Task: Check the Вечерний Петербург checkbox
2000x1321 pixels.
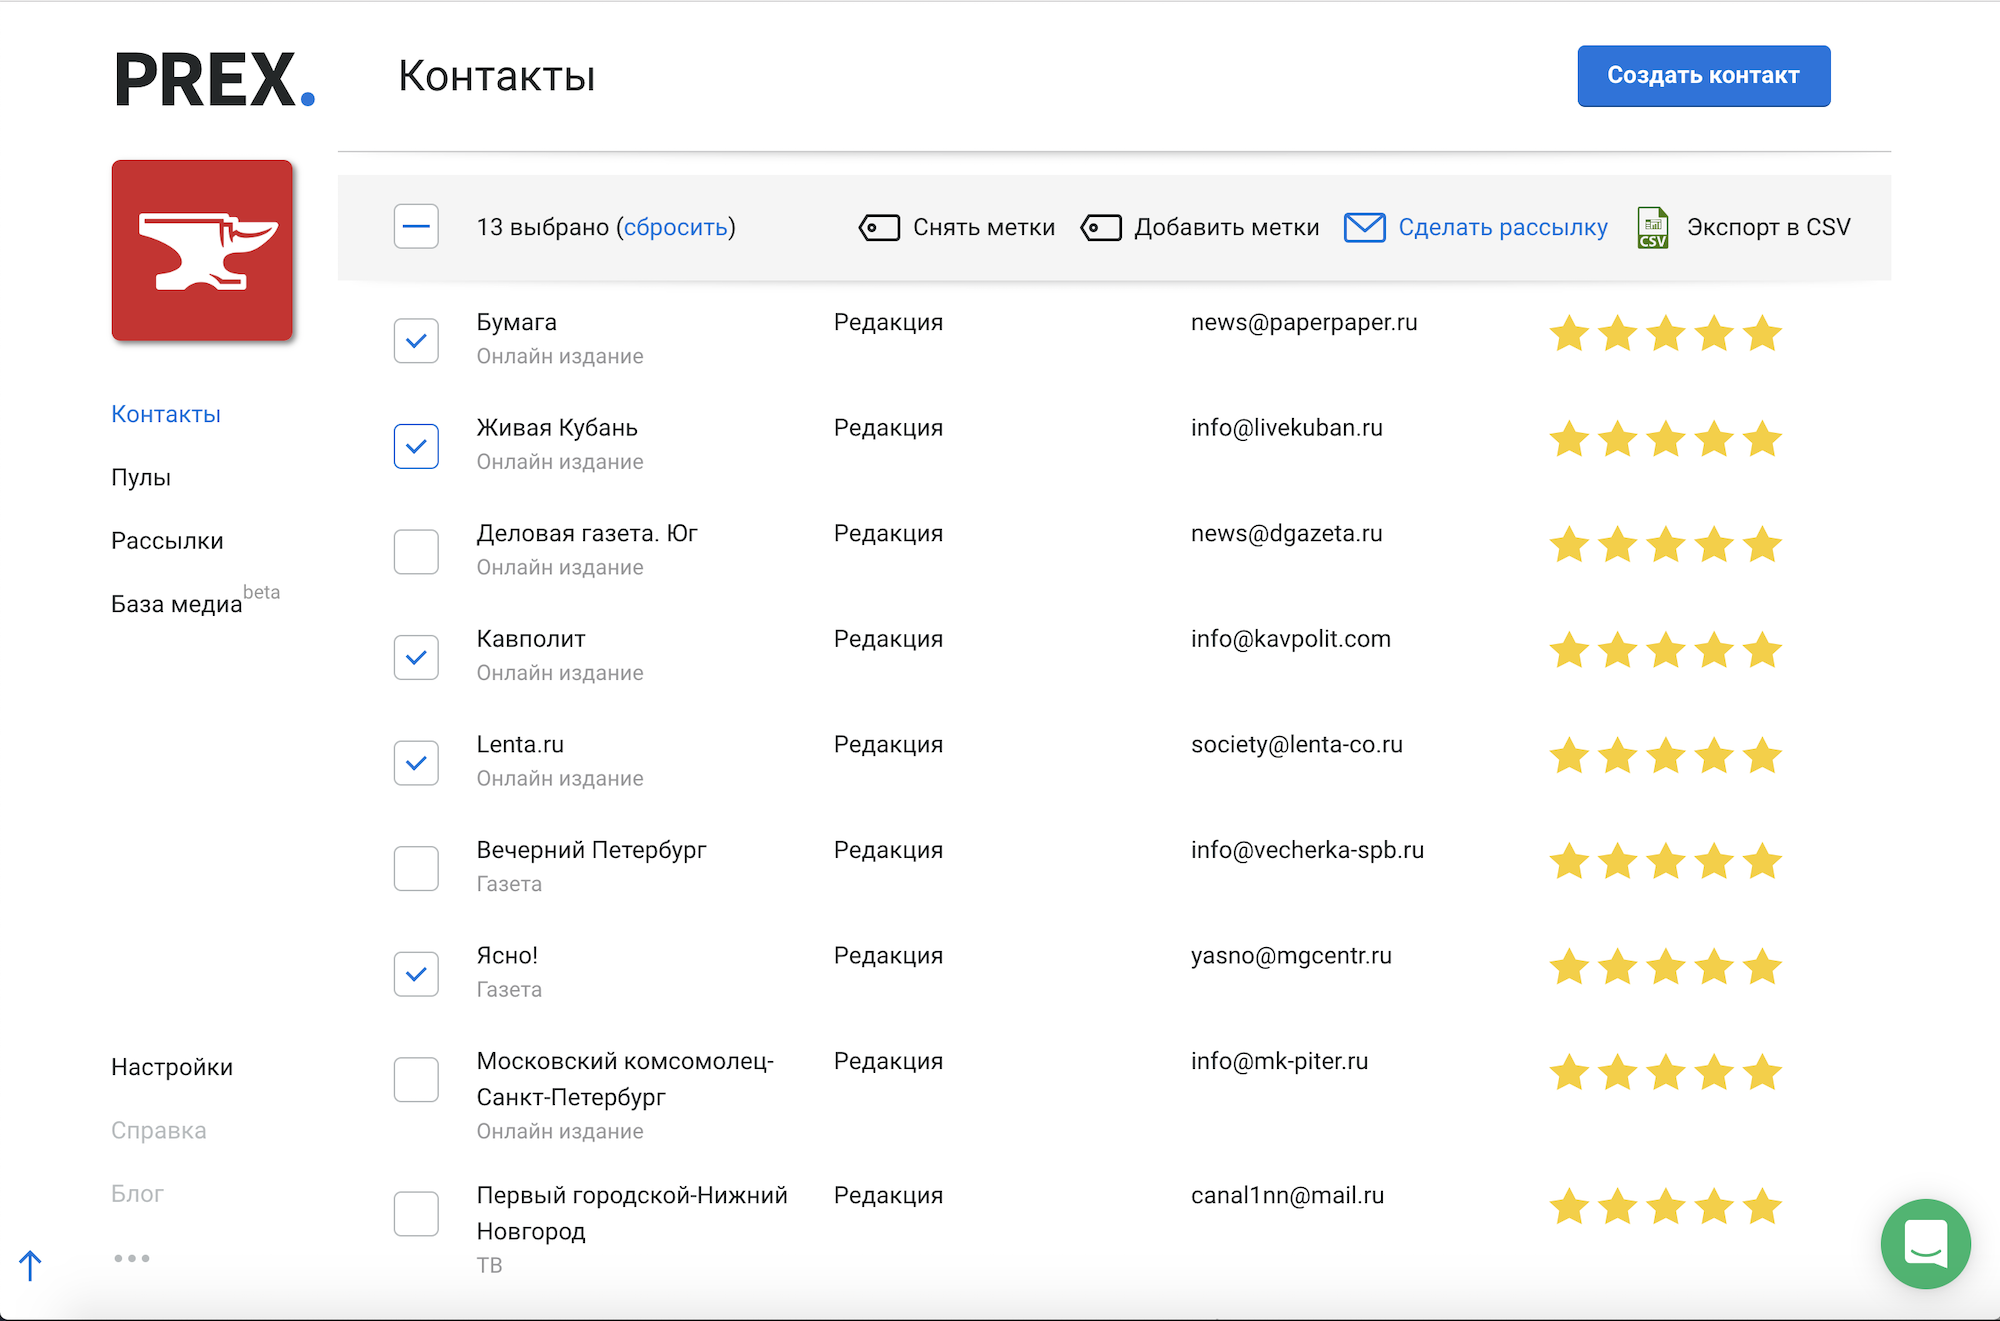Action: [416, 868]
